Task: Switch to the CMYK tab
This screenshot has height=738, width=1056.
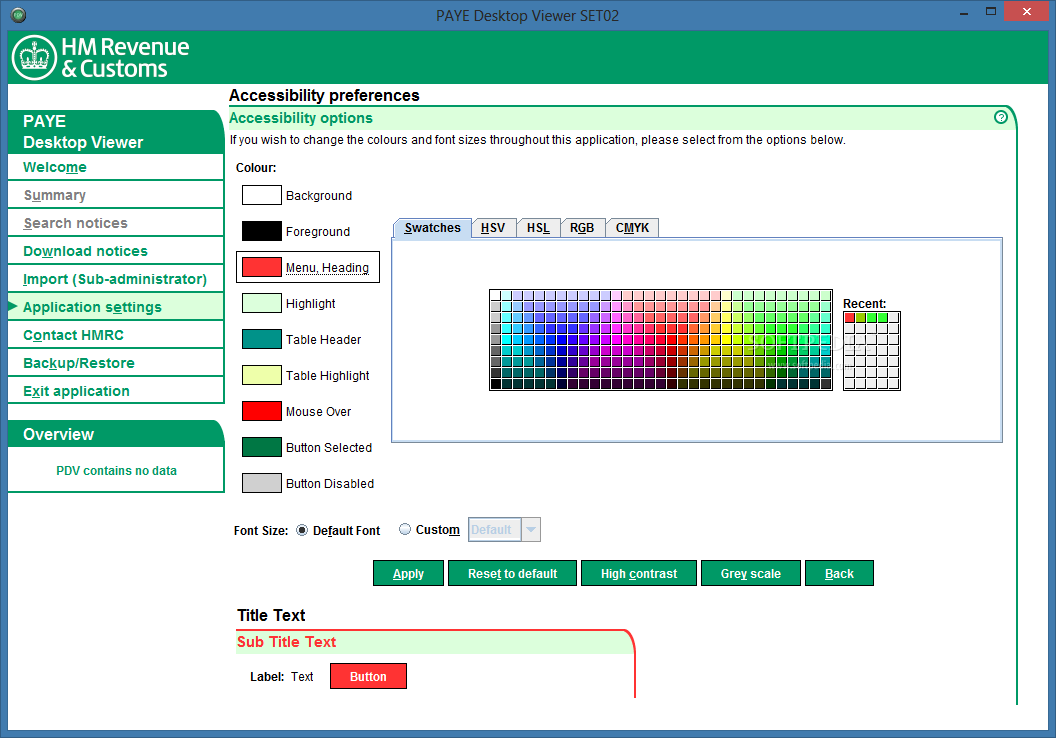Action: point(632,228)
